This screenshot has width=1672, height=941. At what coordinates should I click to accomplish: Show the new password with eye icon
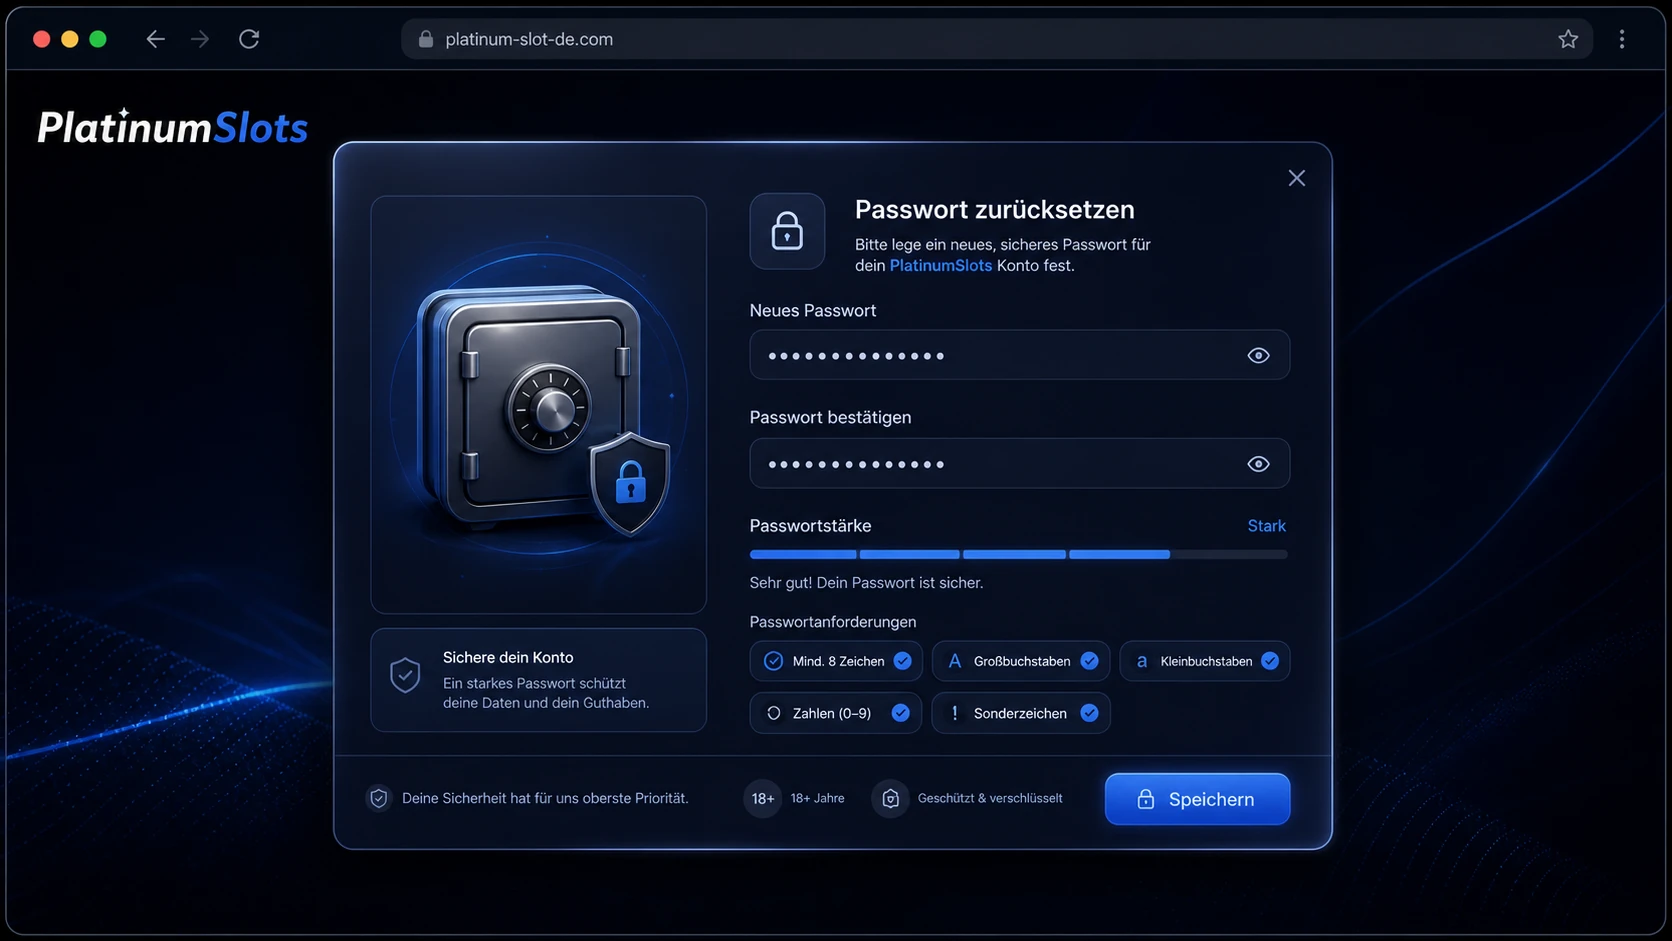1258,356
